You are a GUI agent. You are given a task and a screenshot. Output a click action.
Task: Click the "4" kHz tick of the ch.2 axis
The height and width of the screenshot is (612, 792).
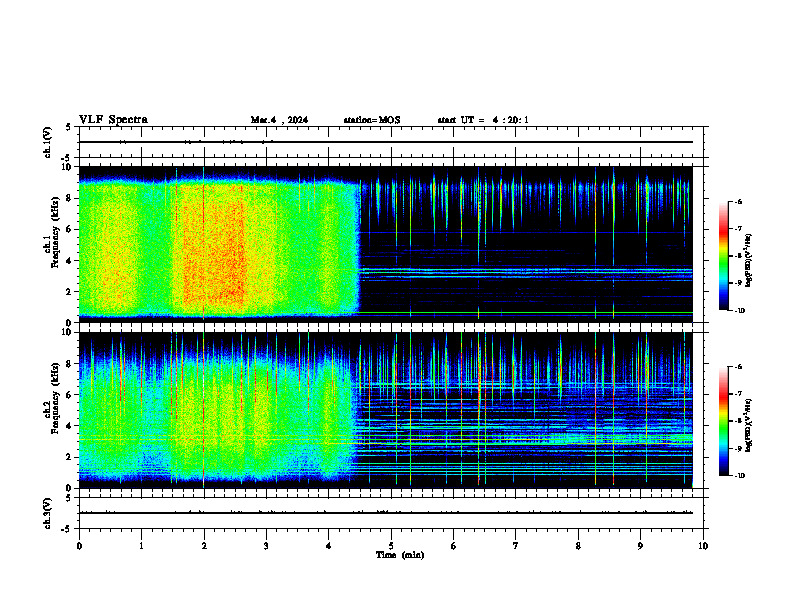69,426
